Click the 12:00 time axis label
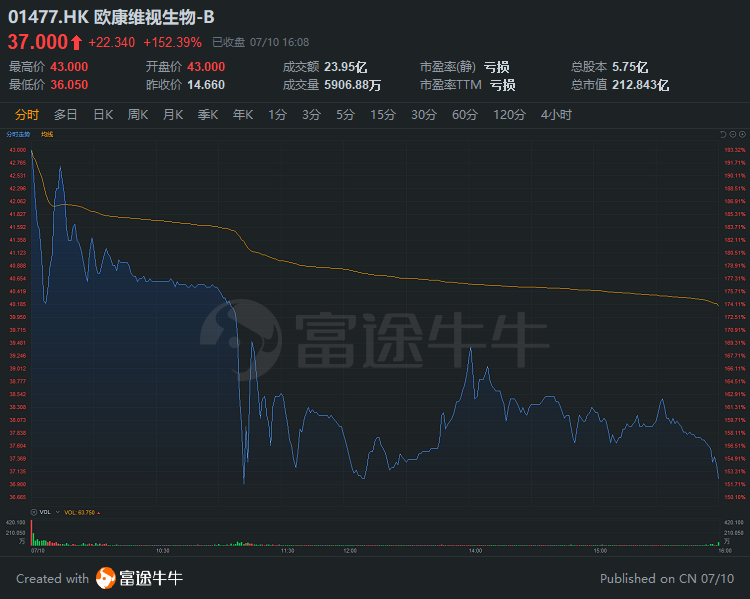 click(350, 551)
